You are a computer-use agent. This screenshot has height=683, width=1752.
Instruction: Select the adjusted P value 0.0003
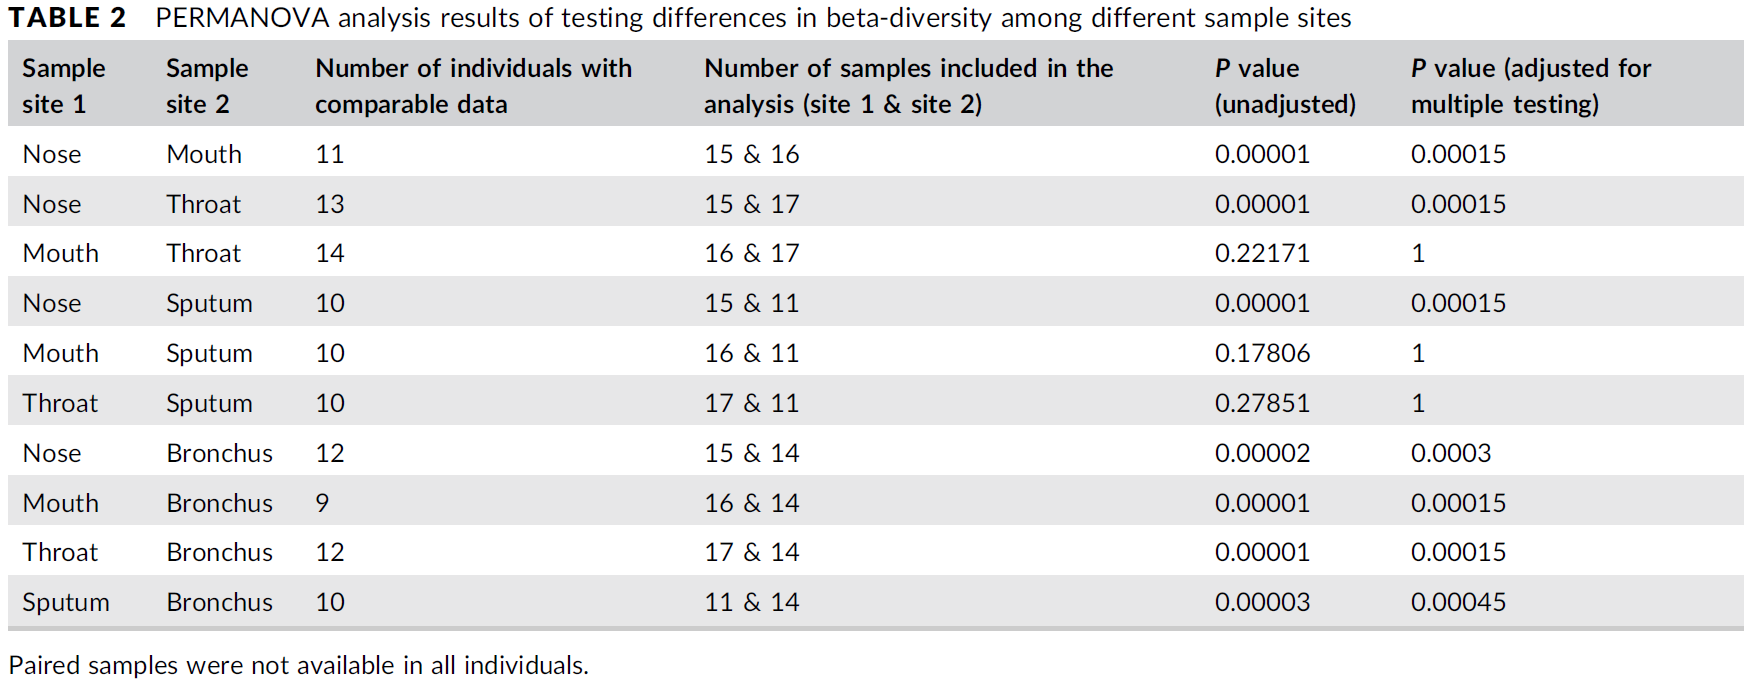[x=1450, y=454]
